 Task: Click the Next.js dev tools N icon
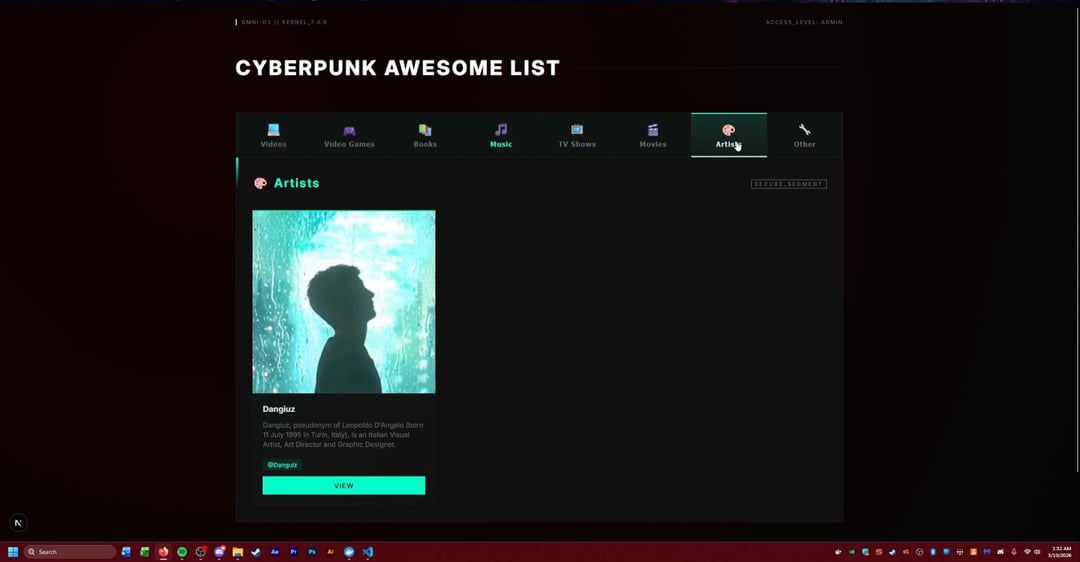tap(18, 523)
